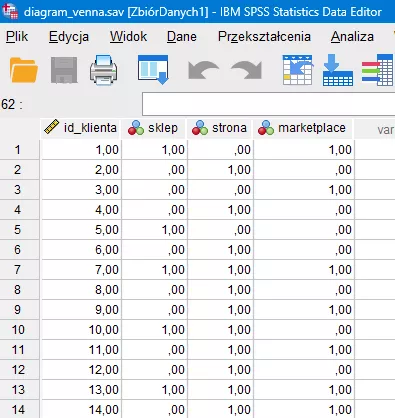This screenshot has width=395, height=418.
Task: Click the Save floppy disk icon
Action: [64, 70]
